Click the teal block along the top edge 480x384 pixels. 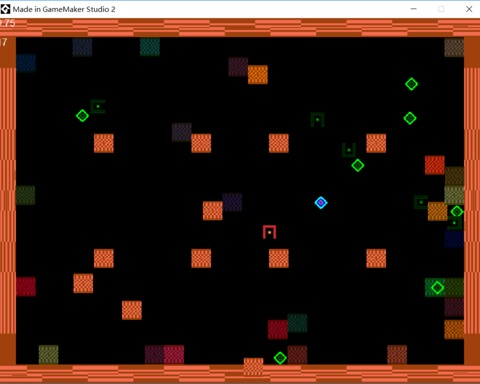pos(150,47)
